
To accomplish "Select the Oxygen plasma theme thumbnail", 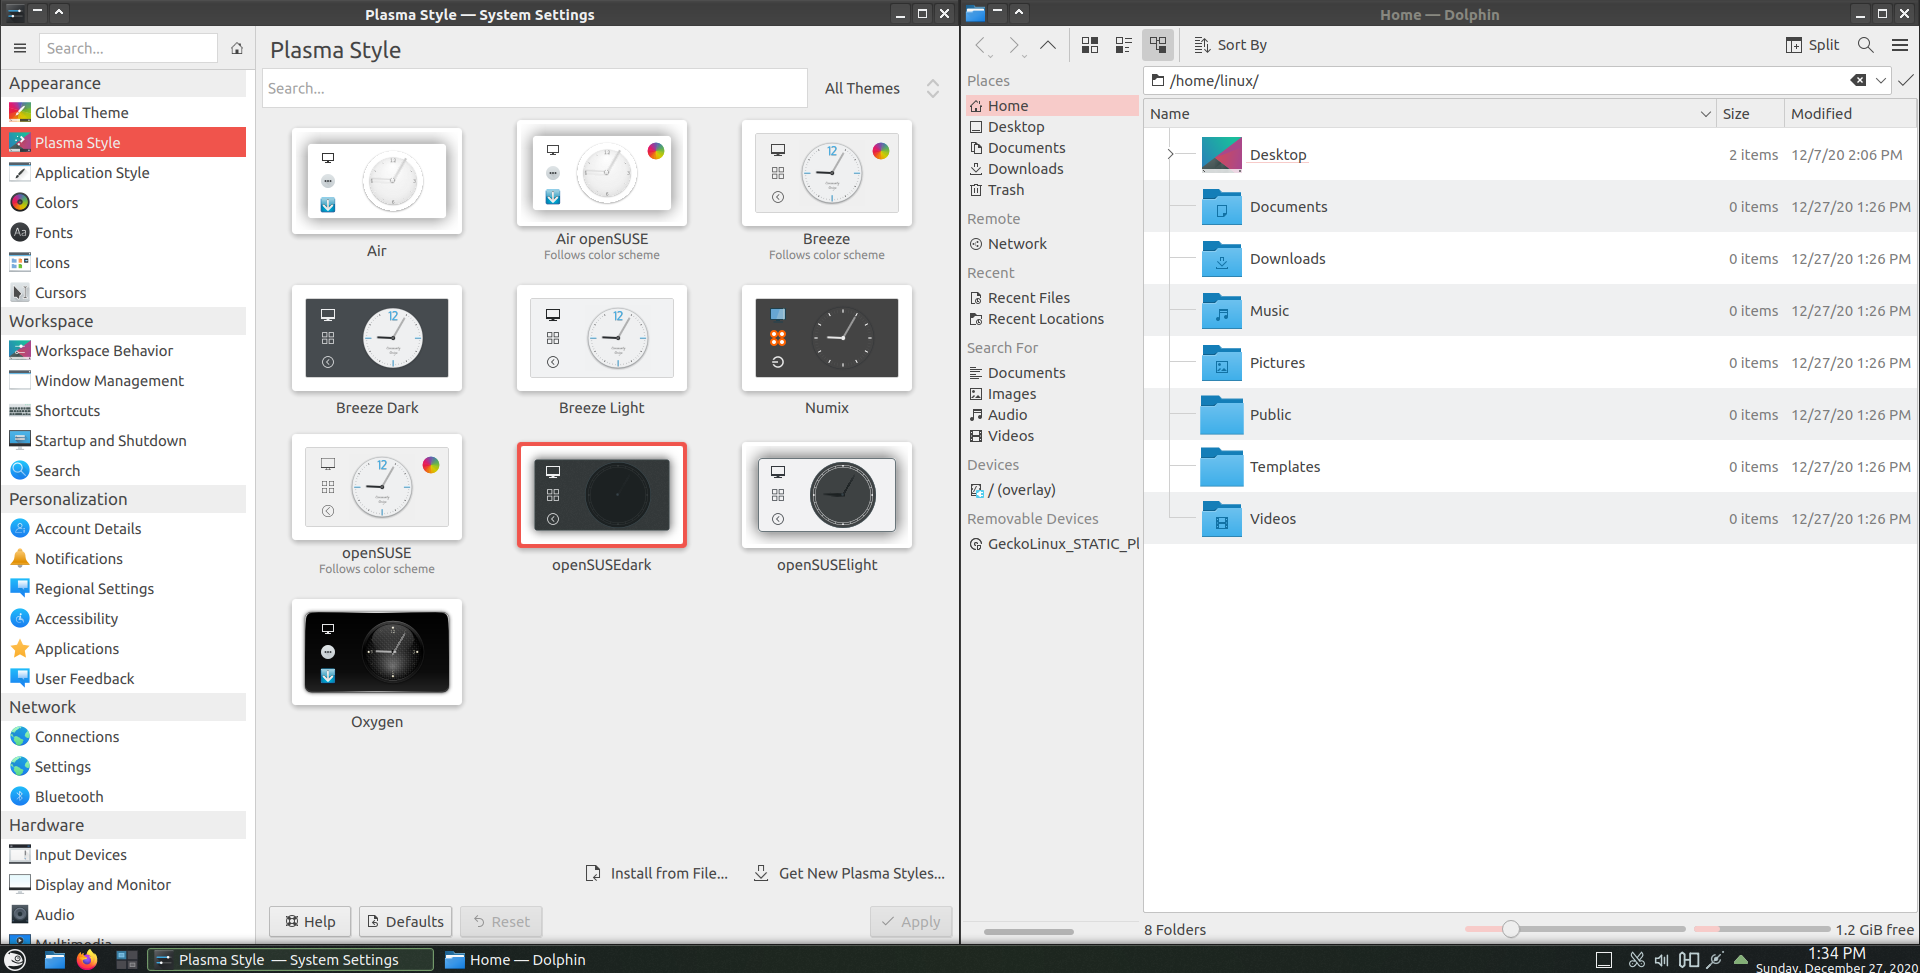I will click(377, 652).
